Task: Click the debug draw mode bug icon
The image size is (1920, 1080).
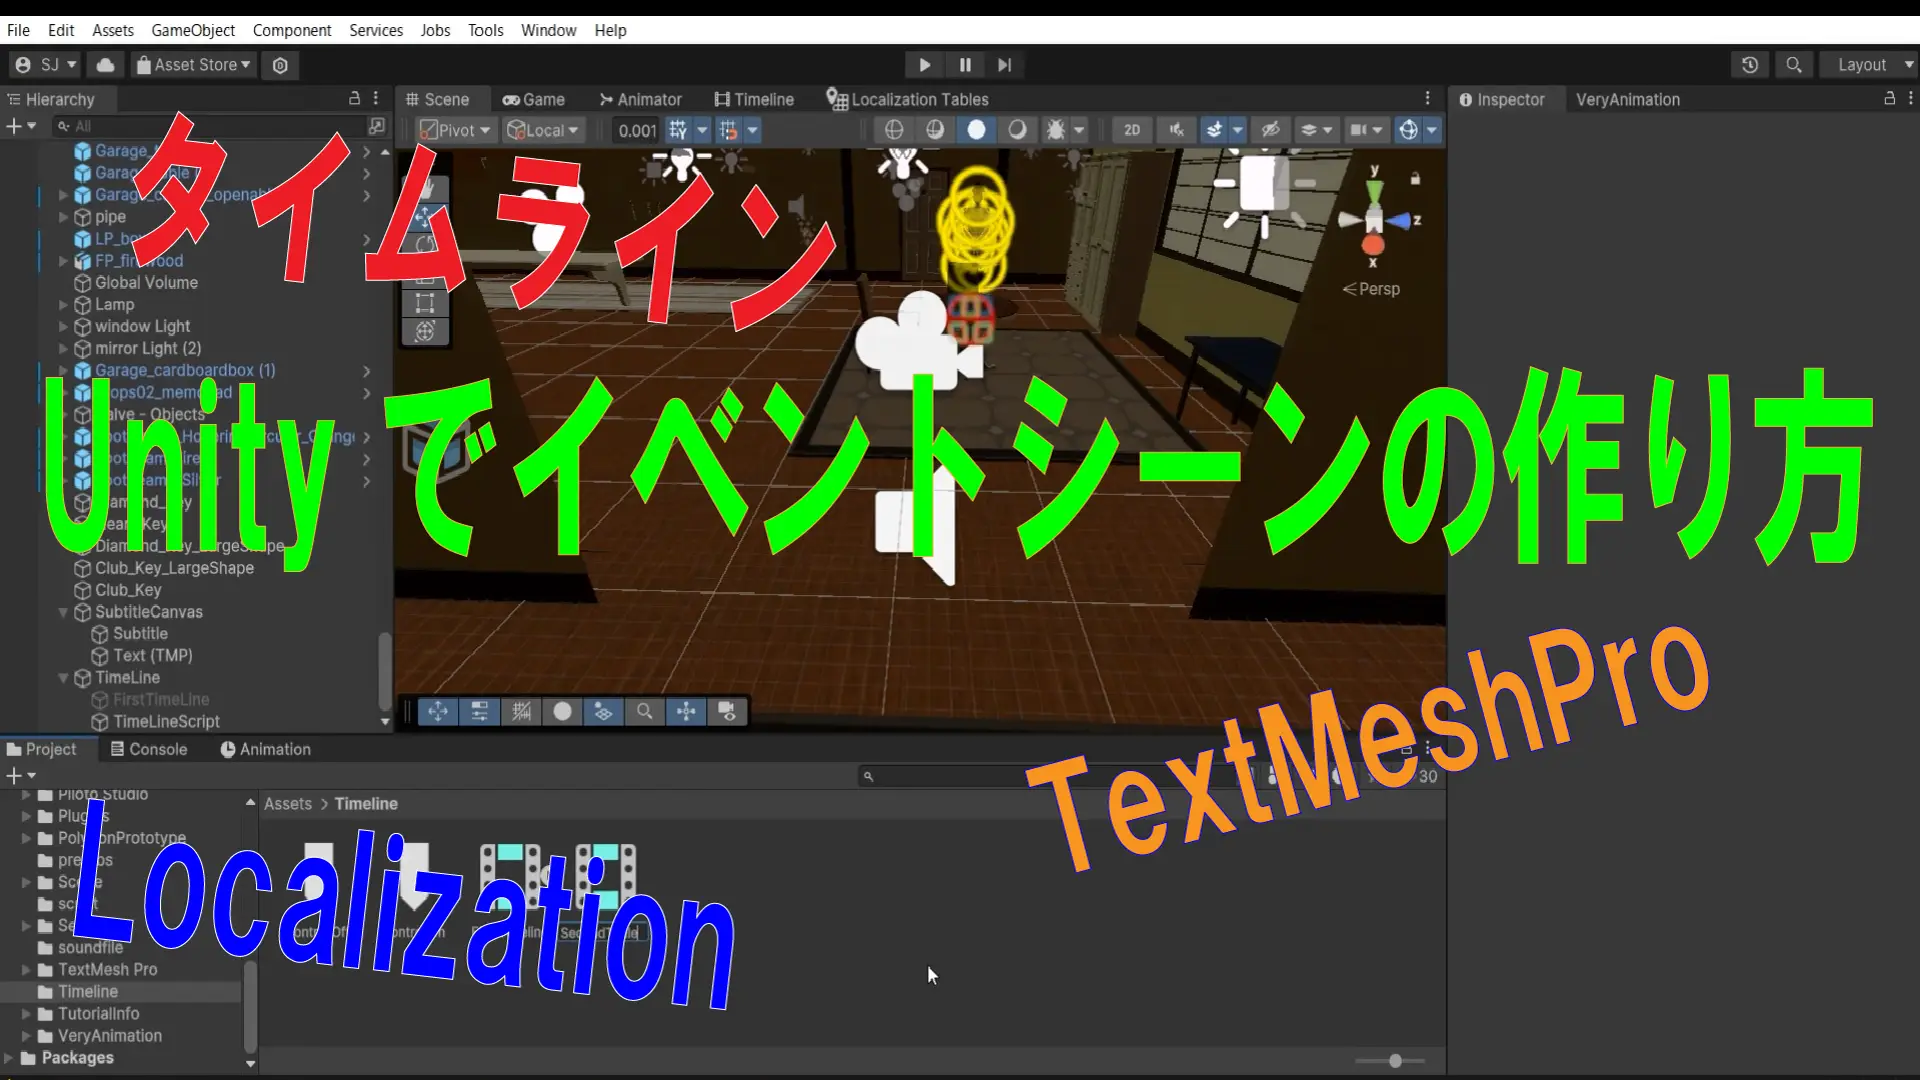Action: pyautogui.click(x=1055, y=130)
